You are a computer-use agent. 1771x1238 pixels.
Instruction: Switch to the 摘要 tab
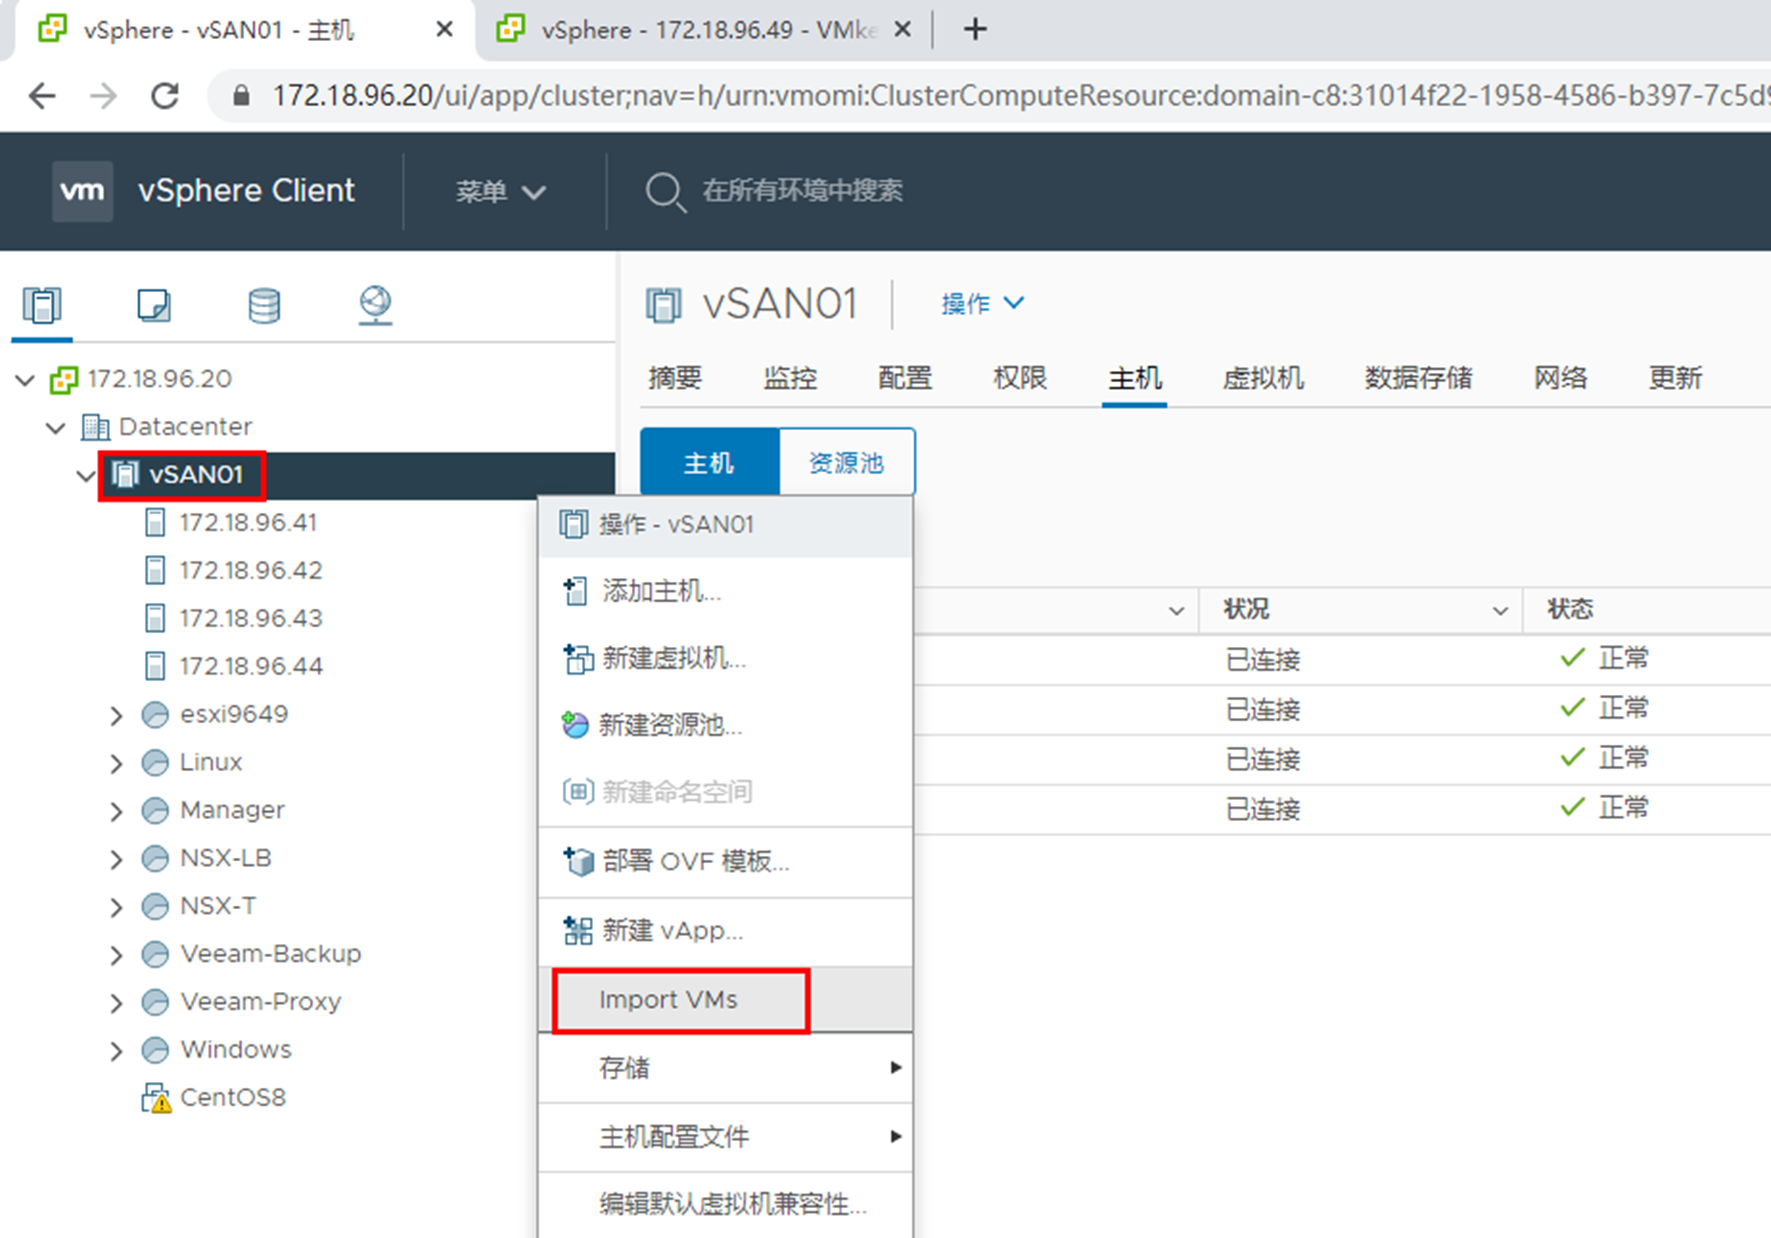tap(675, 378)
